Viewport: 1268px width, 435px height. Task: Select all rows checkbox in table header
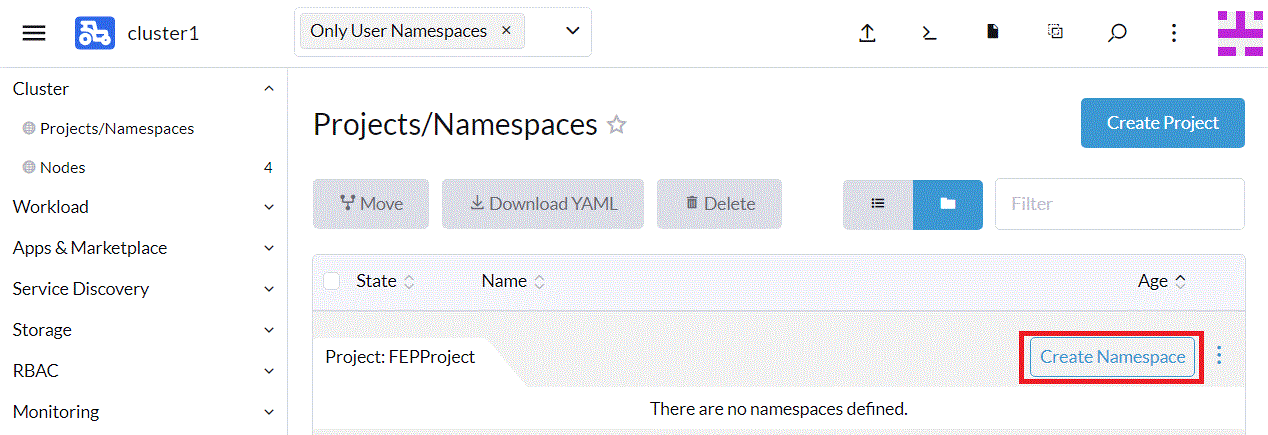pos(332,281)
